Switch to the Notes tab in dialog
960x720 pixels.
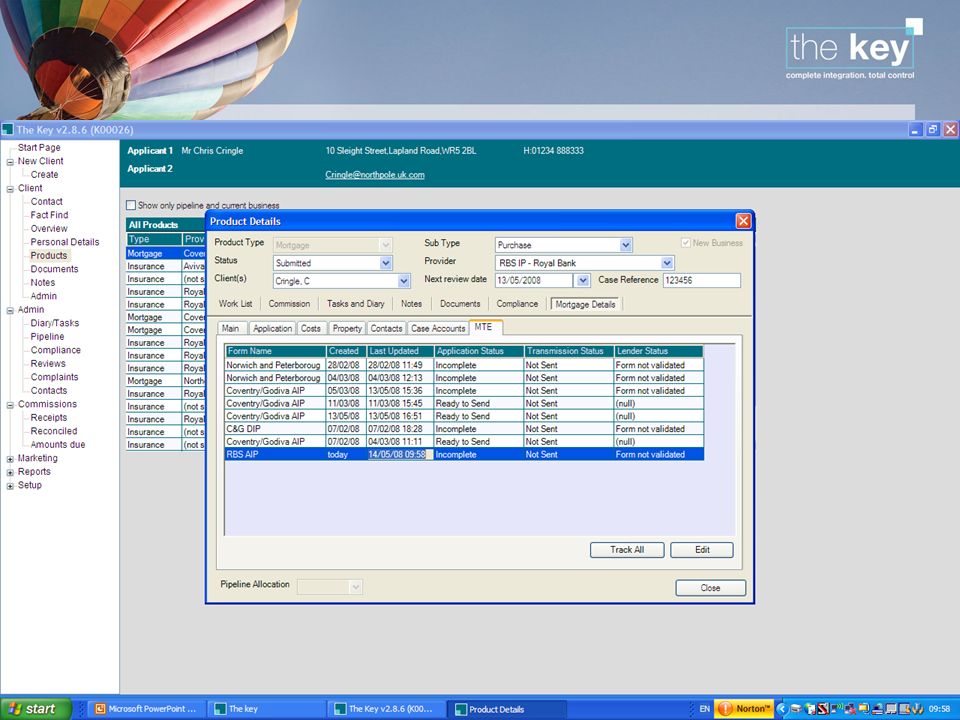point(411,304)
